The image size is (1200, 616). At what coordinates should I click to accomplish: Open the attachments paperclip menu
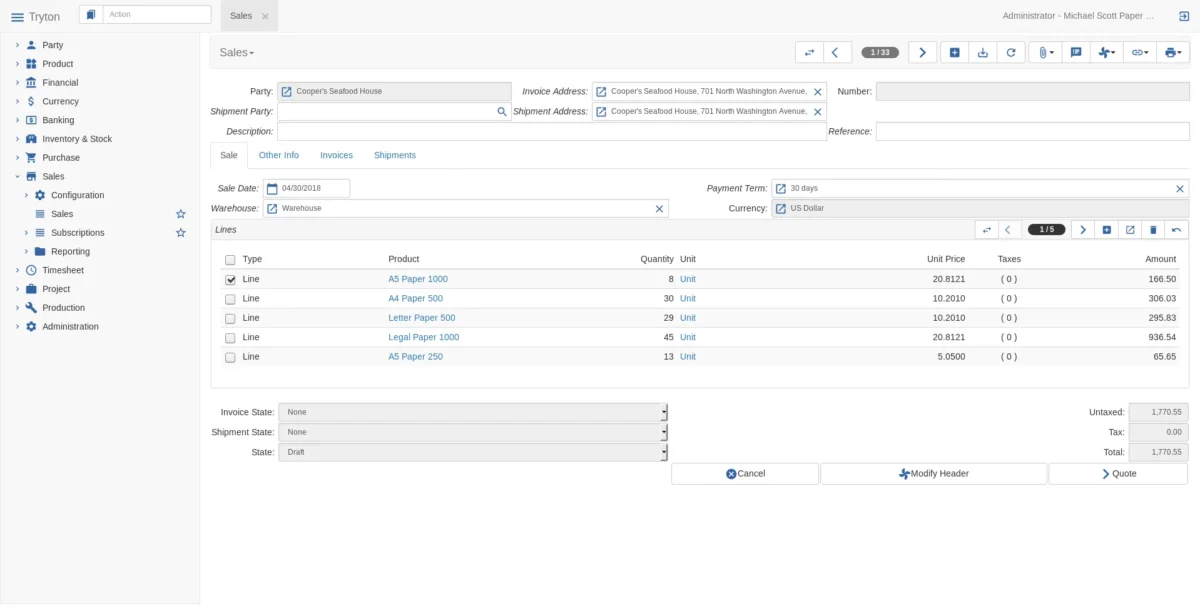coord(1045,52)
